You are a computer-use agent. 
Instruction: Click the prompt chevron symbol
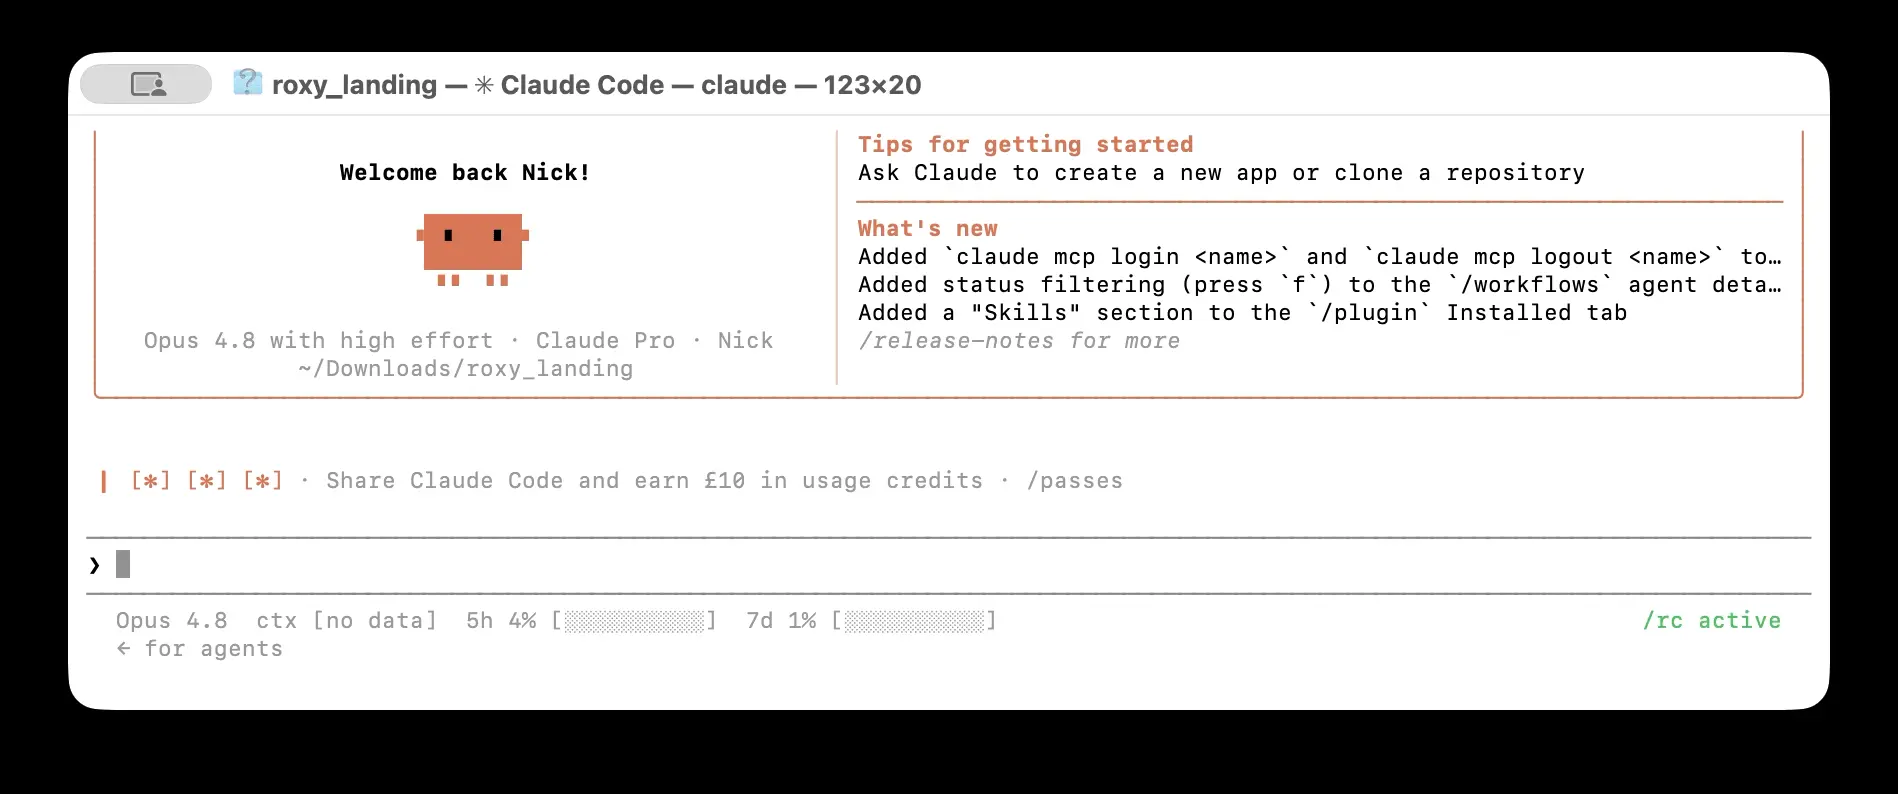95,565
